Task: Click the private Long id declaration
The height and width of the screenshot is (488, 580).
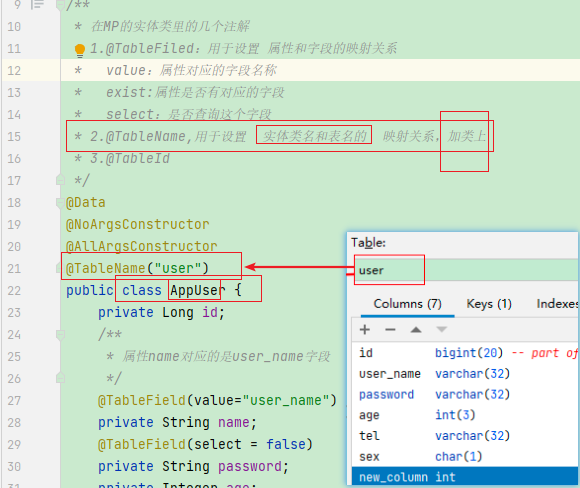Action: click(x=161, y=313)
